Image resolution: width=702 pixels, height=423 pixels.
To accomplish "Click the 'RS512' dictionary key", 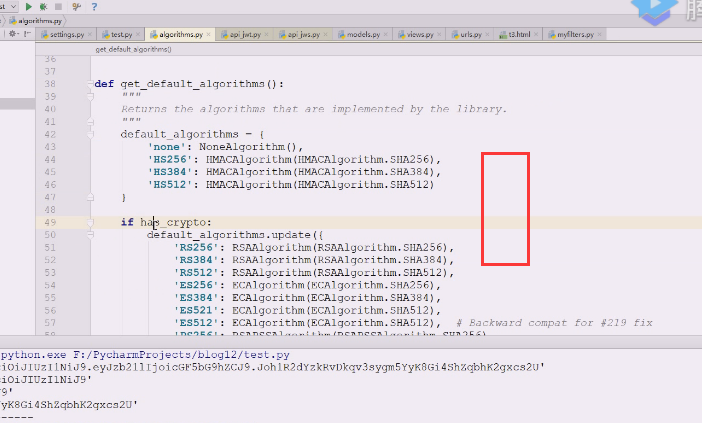I will [x=196, y=272].
